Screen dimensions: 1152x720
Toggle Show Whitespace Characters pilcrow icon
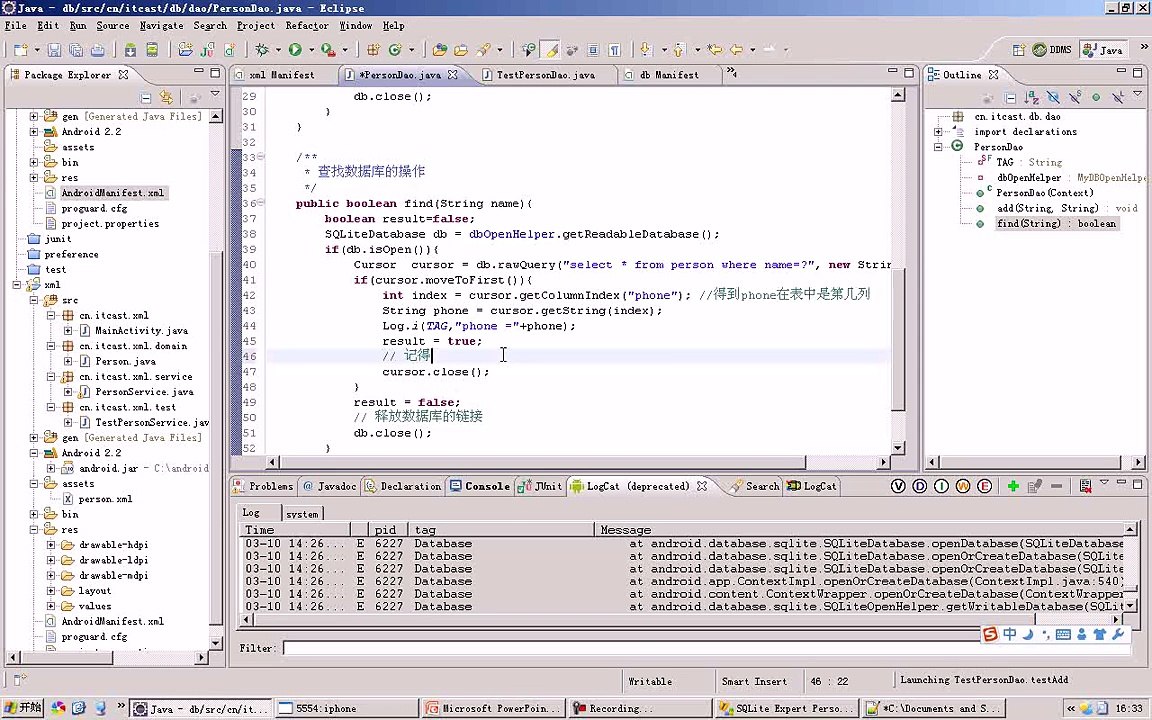(614, 50)
